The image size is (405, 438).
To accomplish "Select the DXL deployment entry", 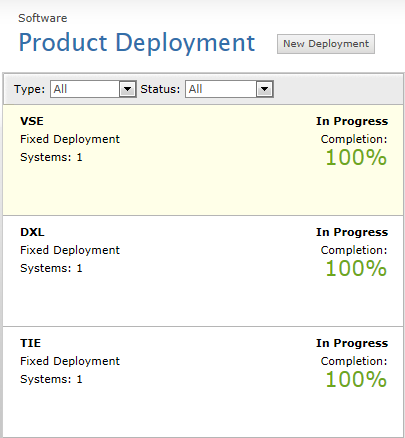I will pos(203,271).
